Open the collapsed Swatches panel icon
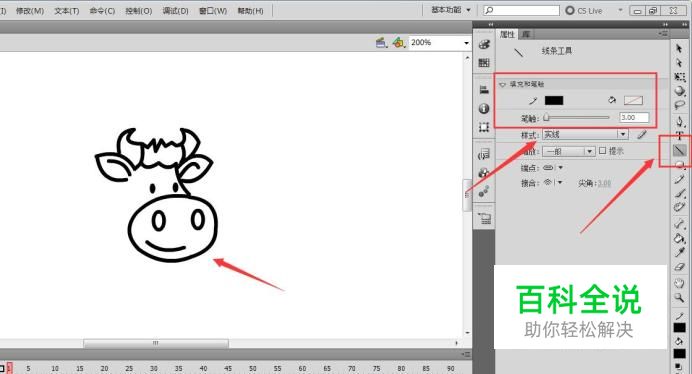Viewport: 692px width, 374px height. [484, 62]
